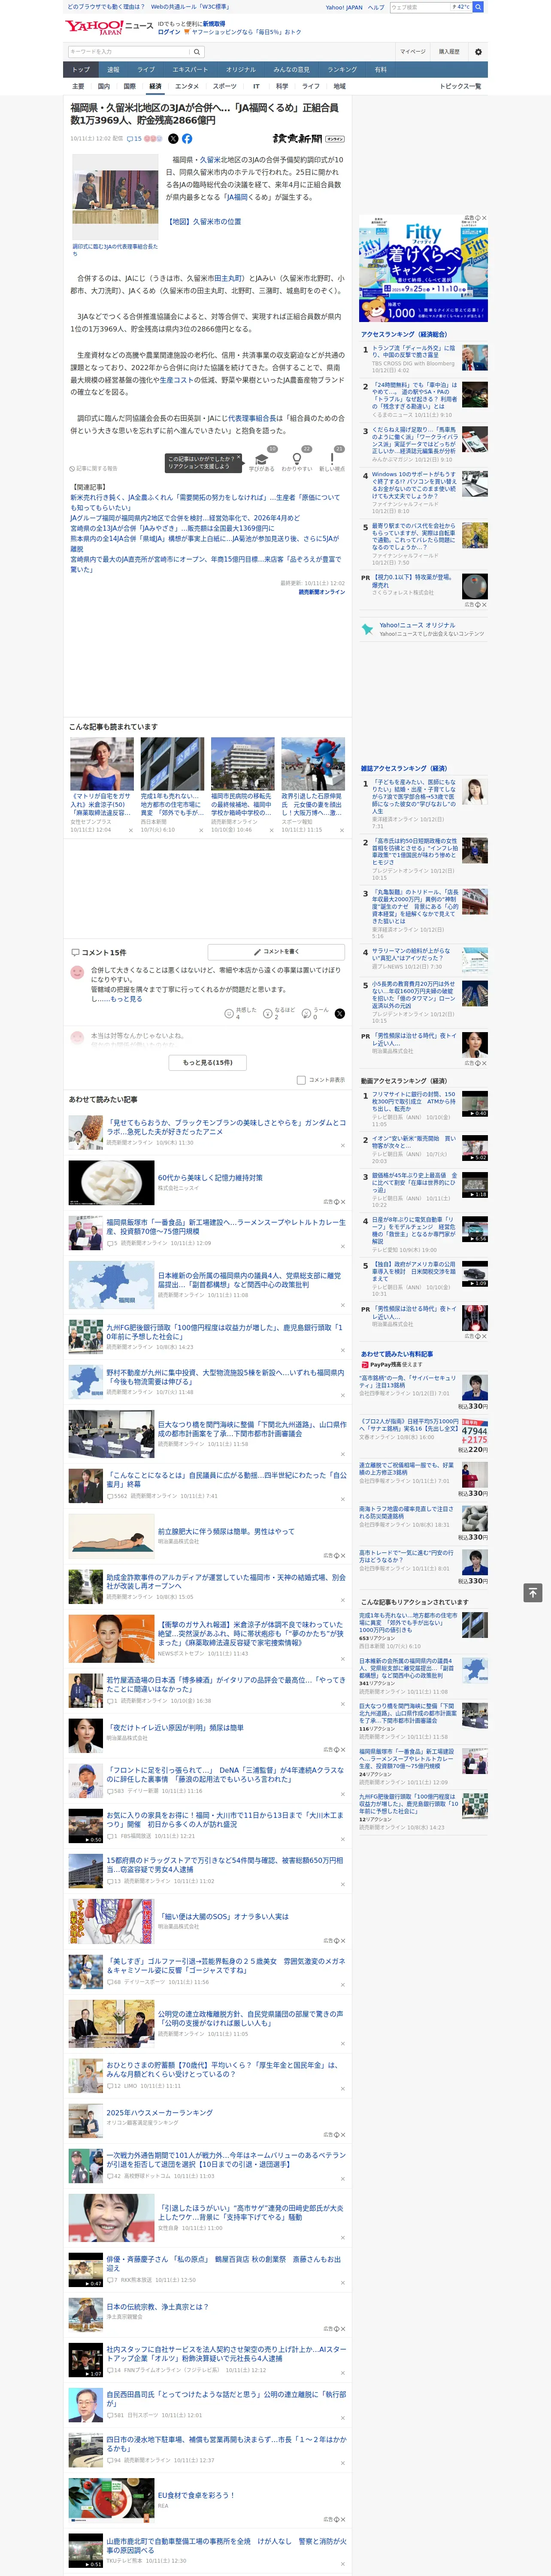The image size is (551, 2576).
Task: Tick the コメント非表示 checkbox
Action: click(301, 1080)
